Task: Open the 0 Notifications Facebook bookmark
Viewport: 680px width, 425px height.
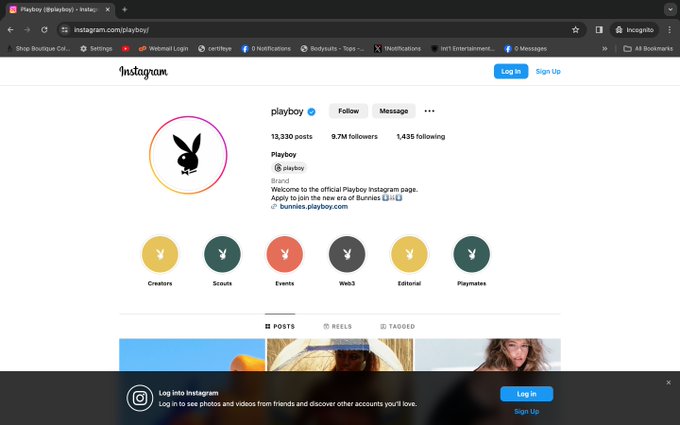Action: [266, 49]
